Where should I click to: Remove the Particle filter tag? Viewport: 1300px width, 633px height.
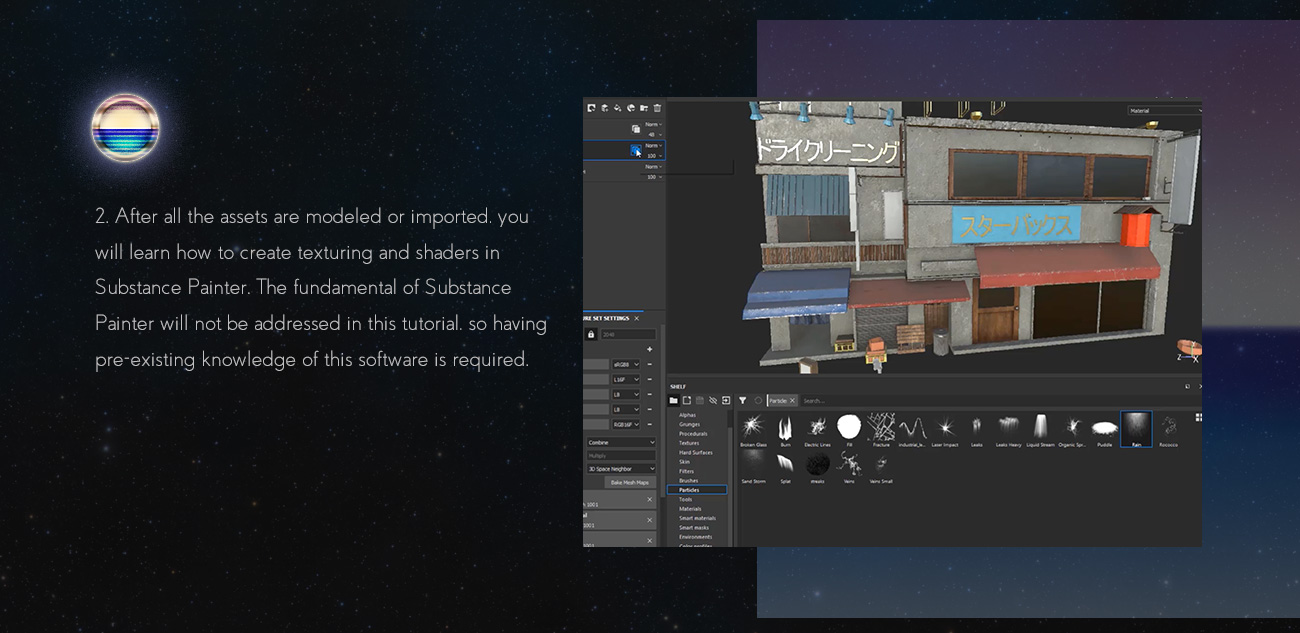pos(792,400)
